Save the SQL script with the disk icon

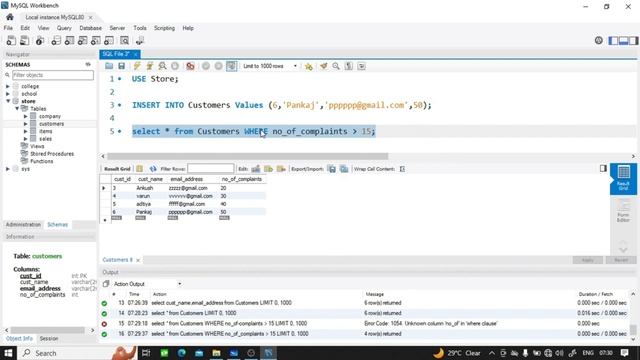(122, 66)
